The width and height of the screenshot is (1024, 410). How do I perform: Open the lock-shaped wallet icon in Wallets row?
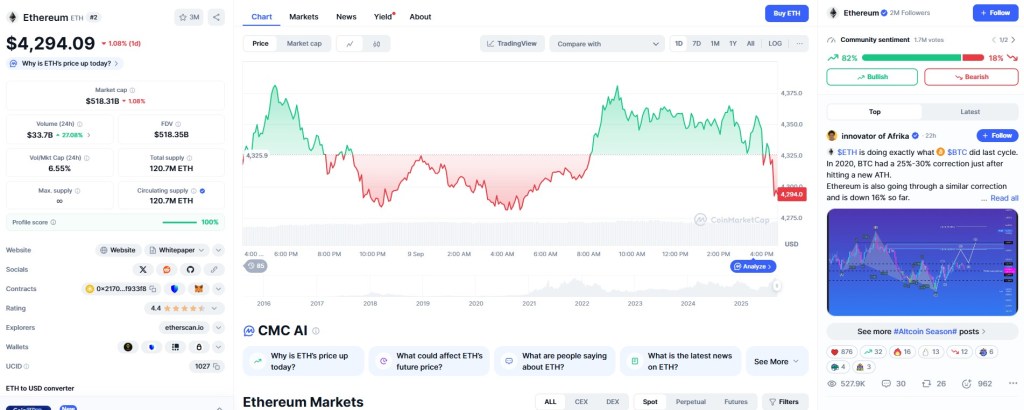[199, 347]
